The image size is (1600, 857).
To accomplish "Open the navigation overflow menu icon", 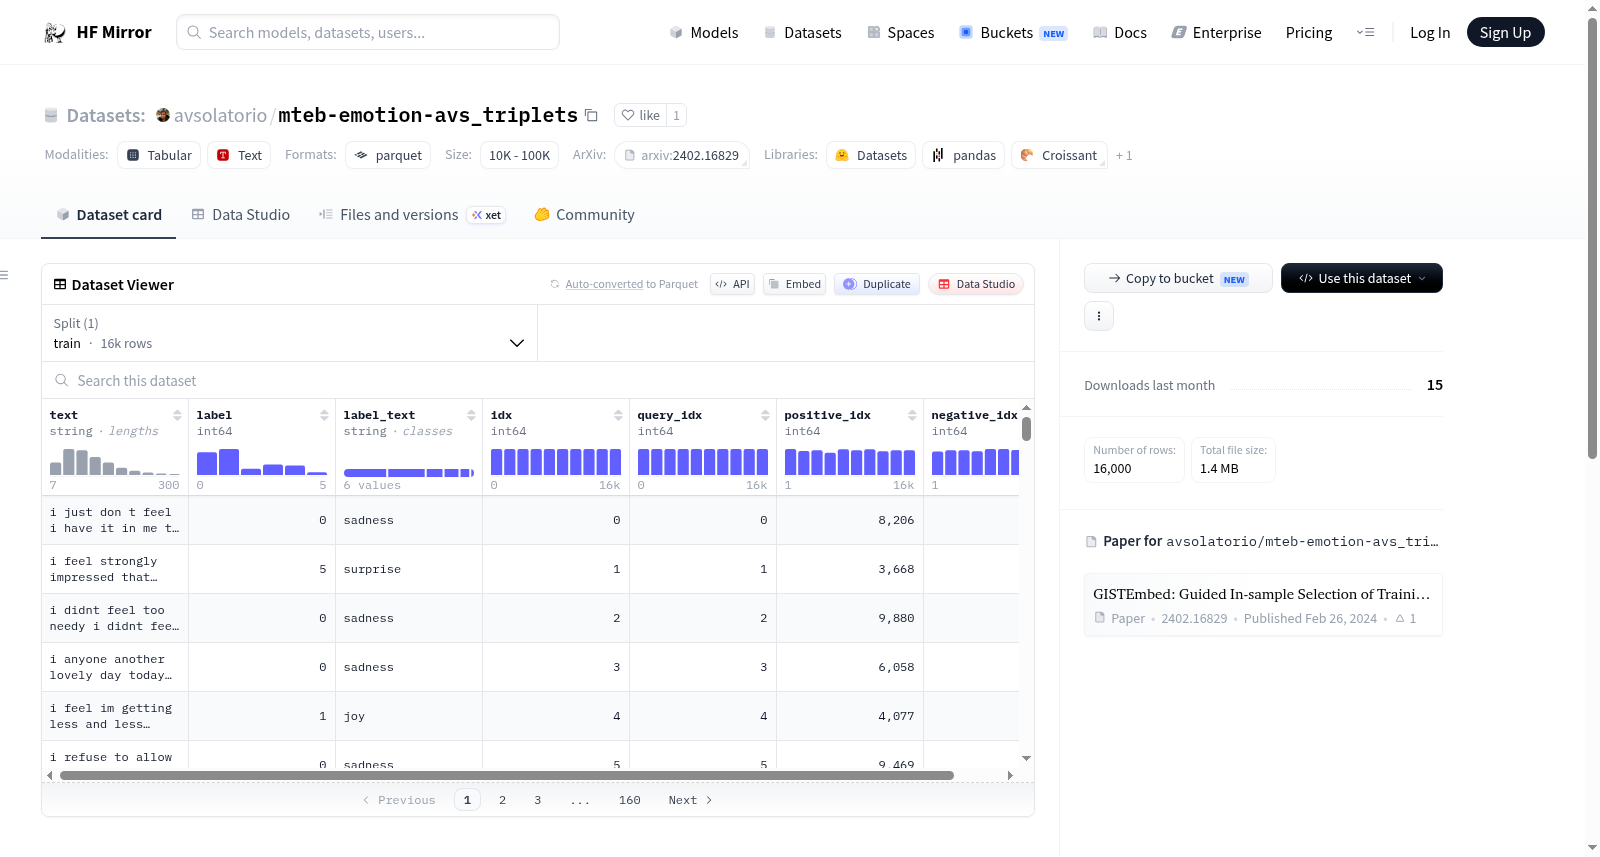I will click(1365, 32).
